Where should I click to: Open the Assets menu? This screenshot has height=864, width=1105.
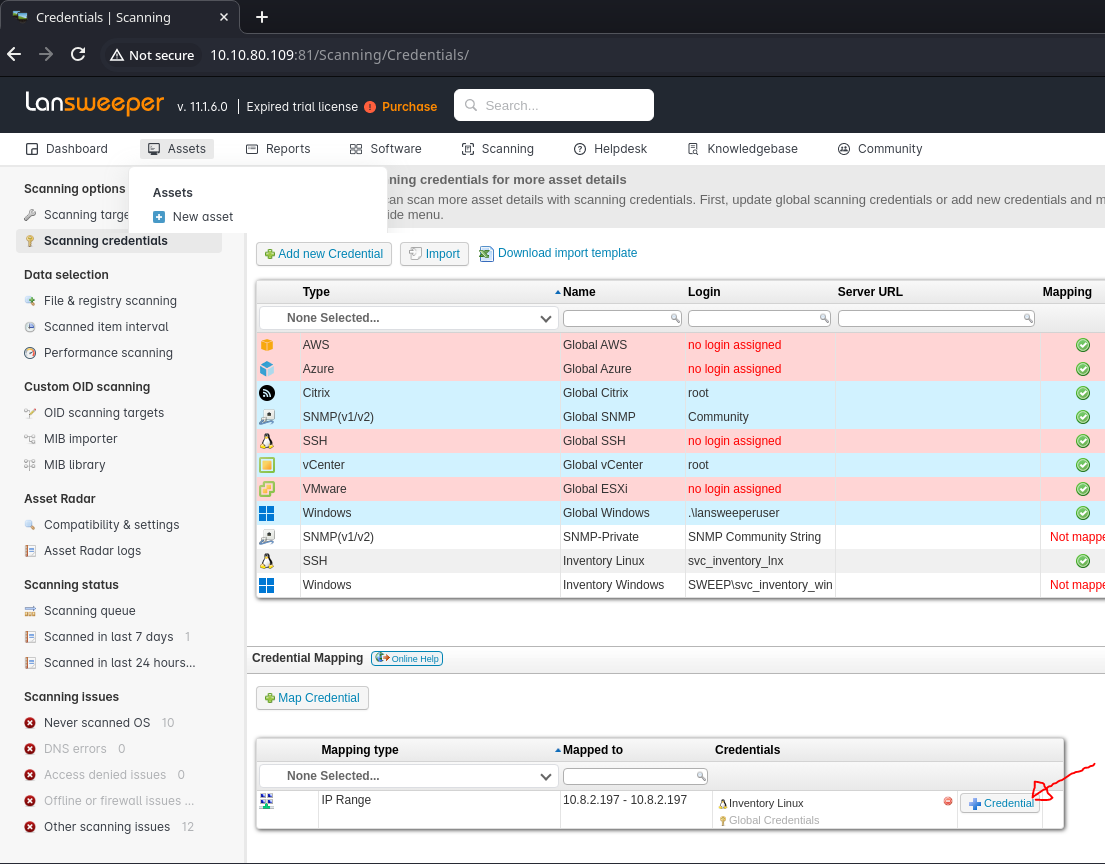[177, 149]
